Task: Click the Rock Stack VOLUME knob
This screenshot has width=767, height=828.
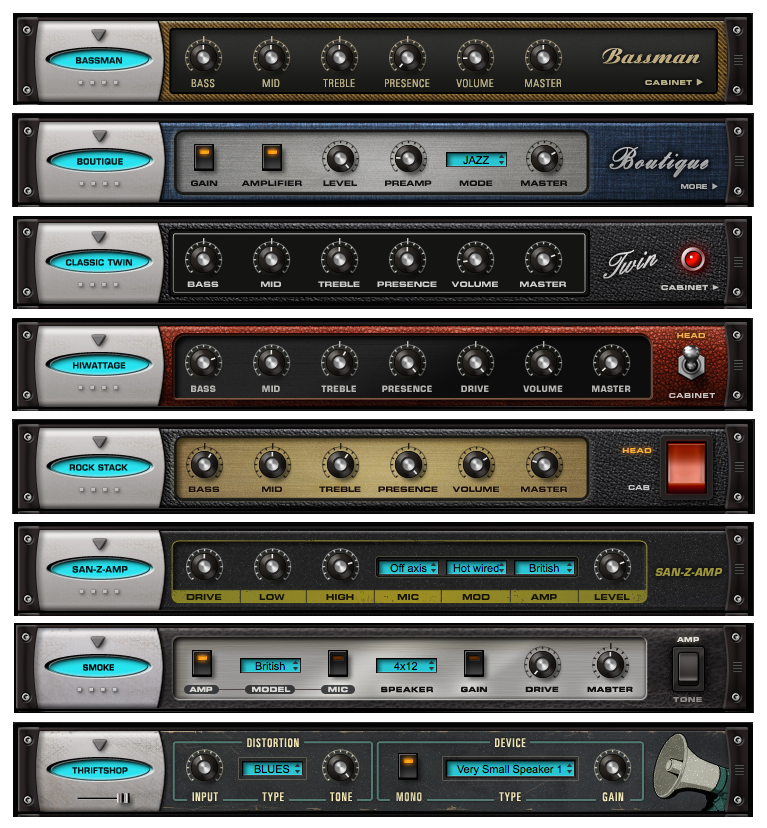Action: pyautogui.click(x=475, y=464)
